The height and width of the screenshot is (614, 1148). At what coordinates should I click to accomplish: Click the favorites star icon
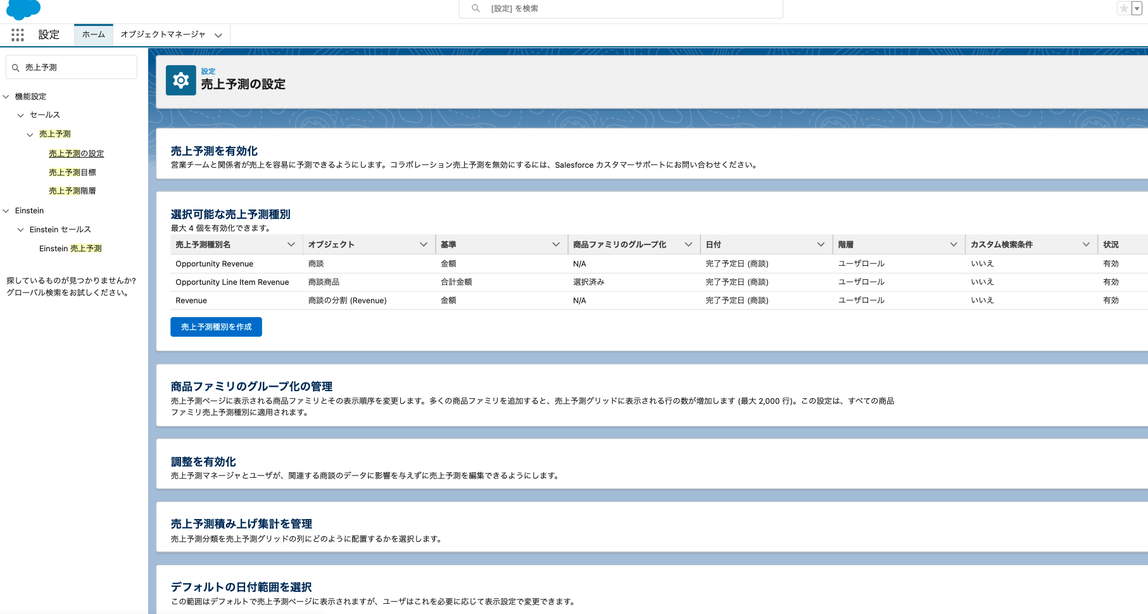(1123, 9)
